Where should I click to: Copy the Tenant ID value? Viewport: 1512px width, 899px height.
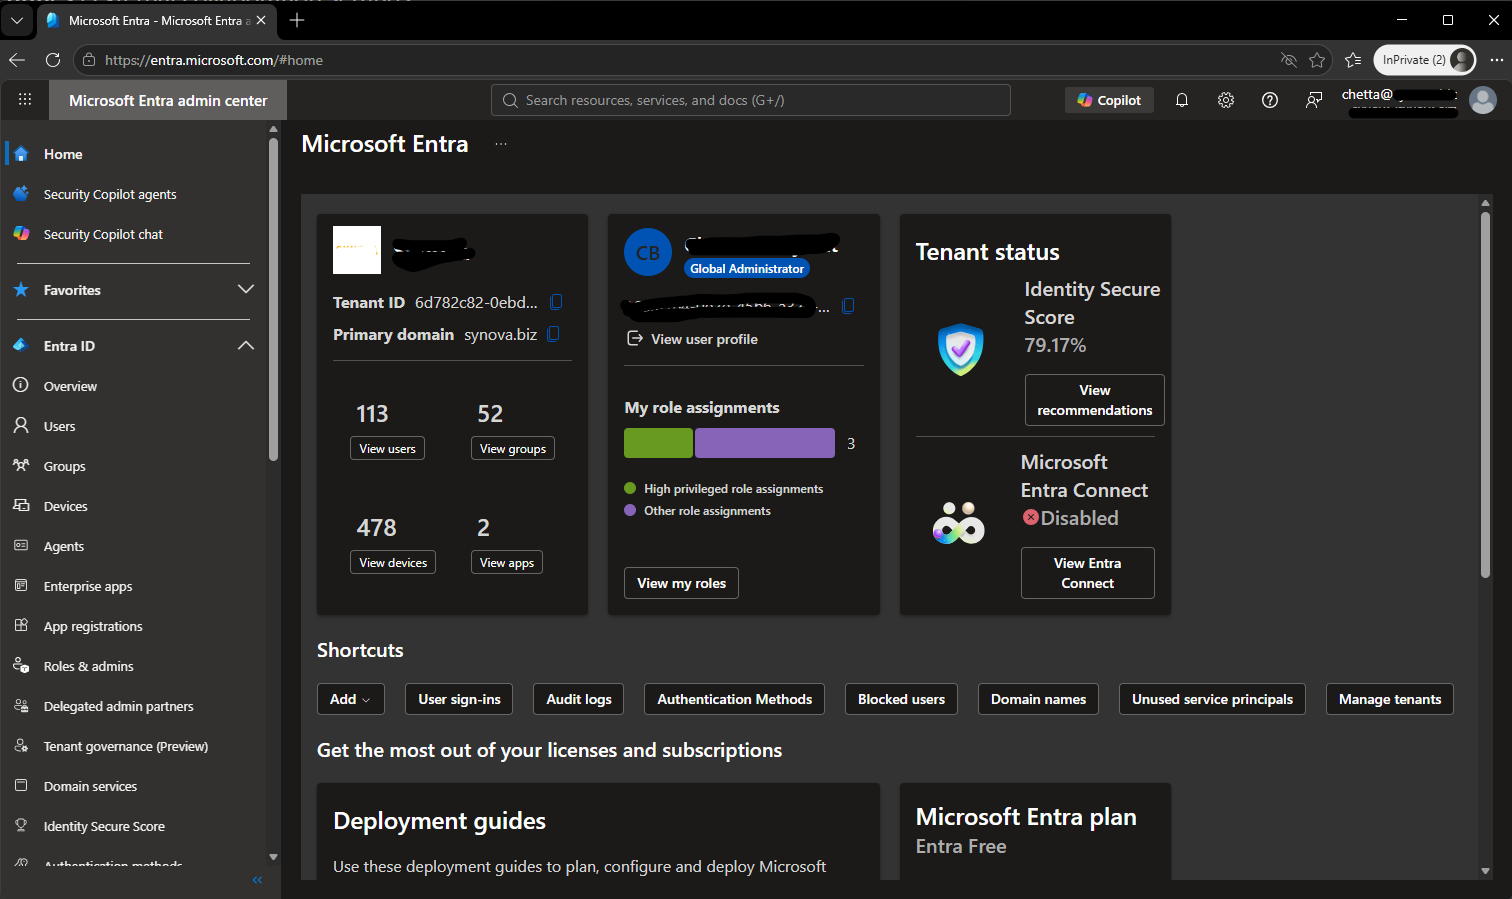click(557, 302)
